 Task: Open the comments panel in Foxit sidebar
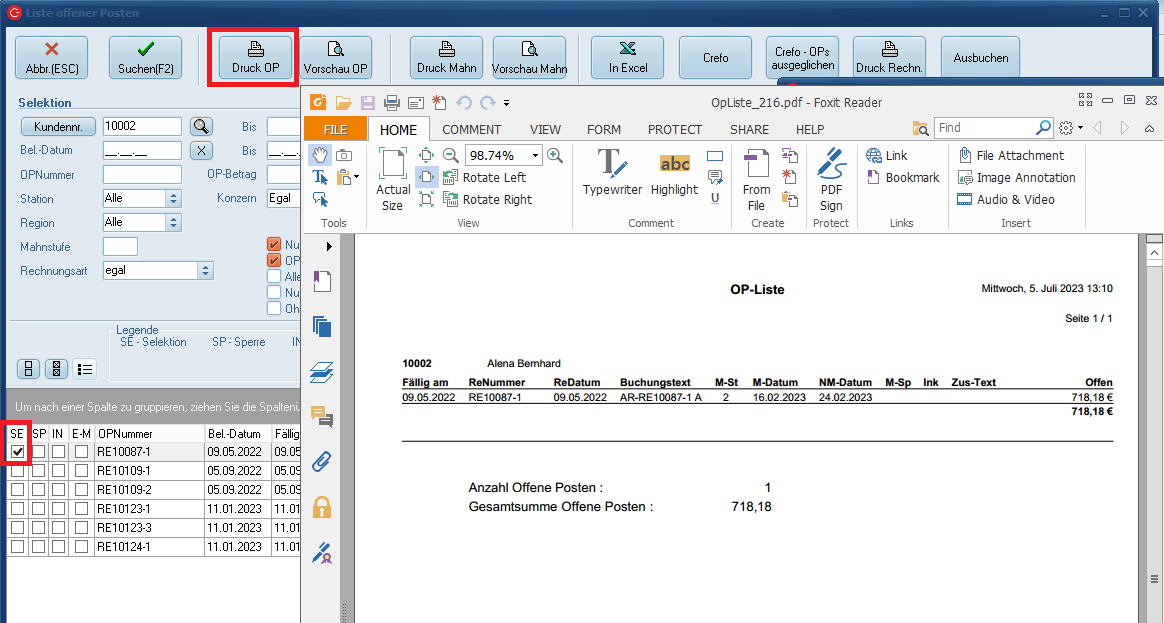coord(322,416)
